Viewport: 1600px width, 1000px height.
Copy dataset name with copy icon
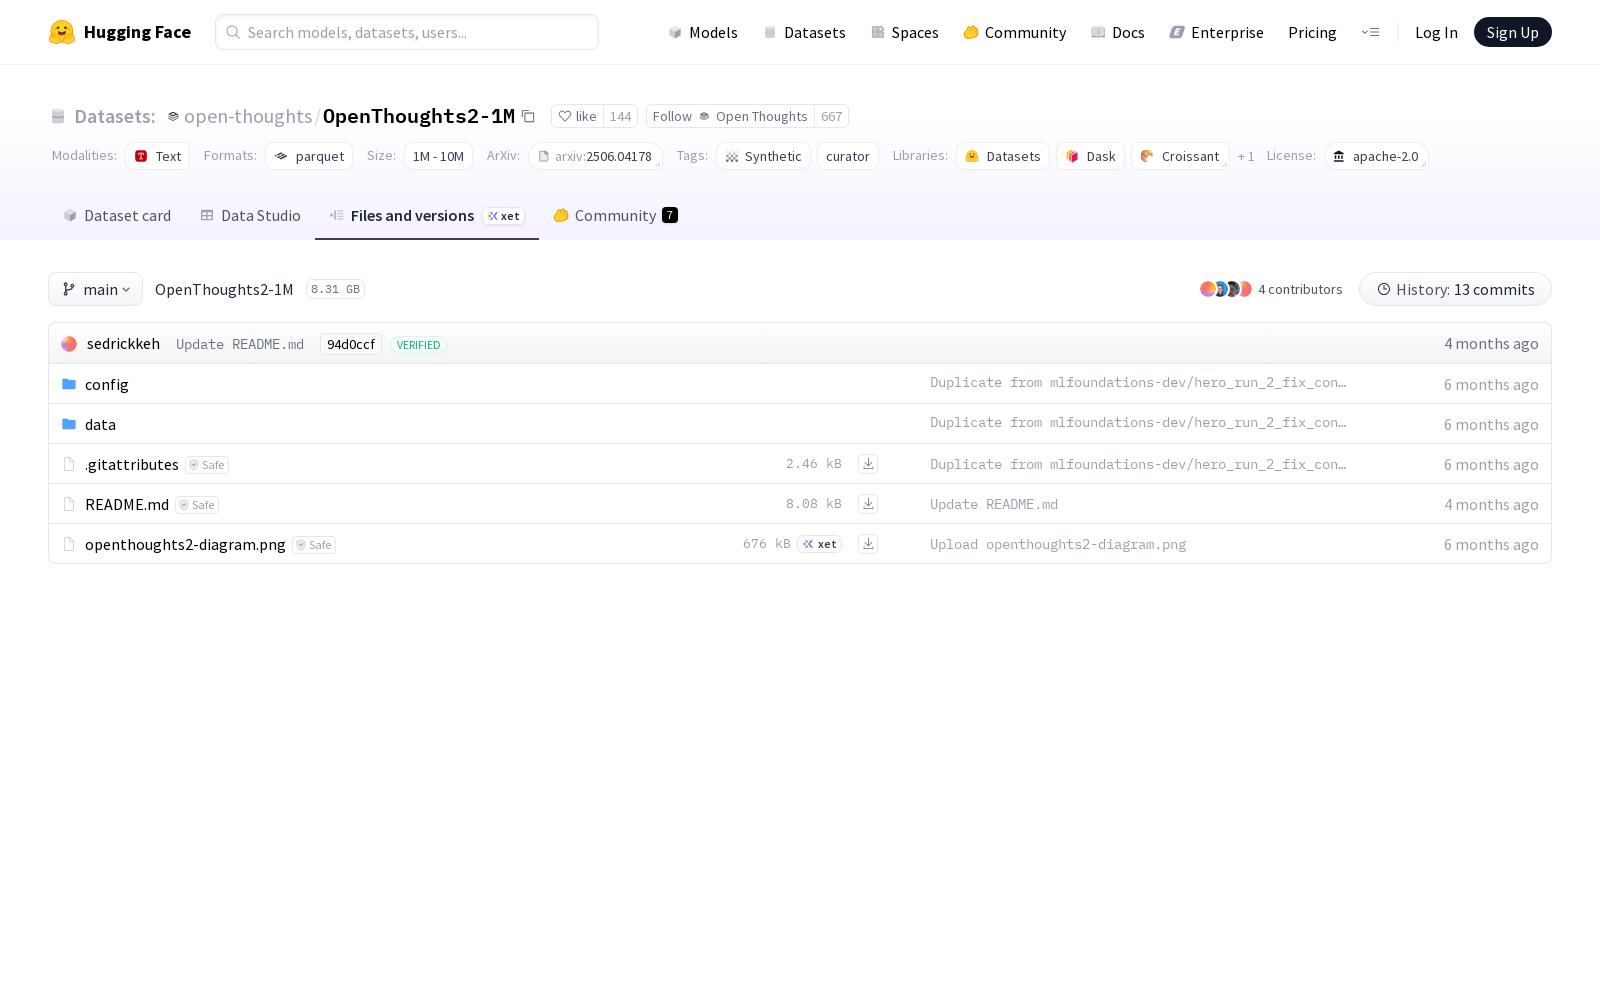tap(528, 116)
